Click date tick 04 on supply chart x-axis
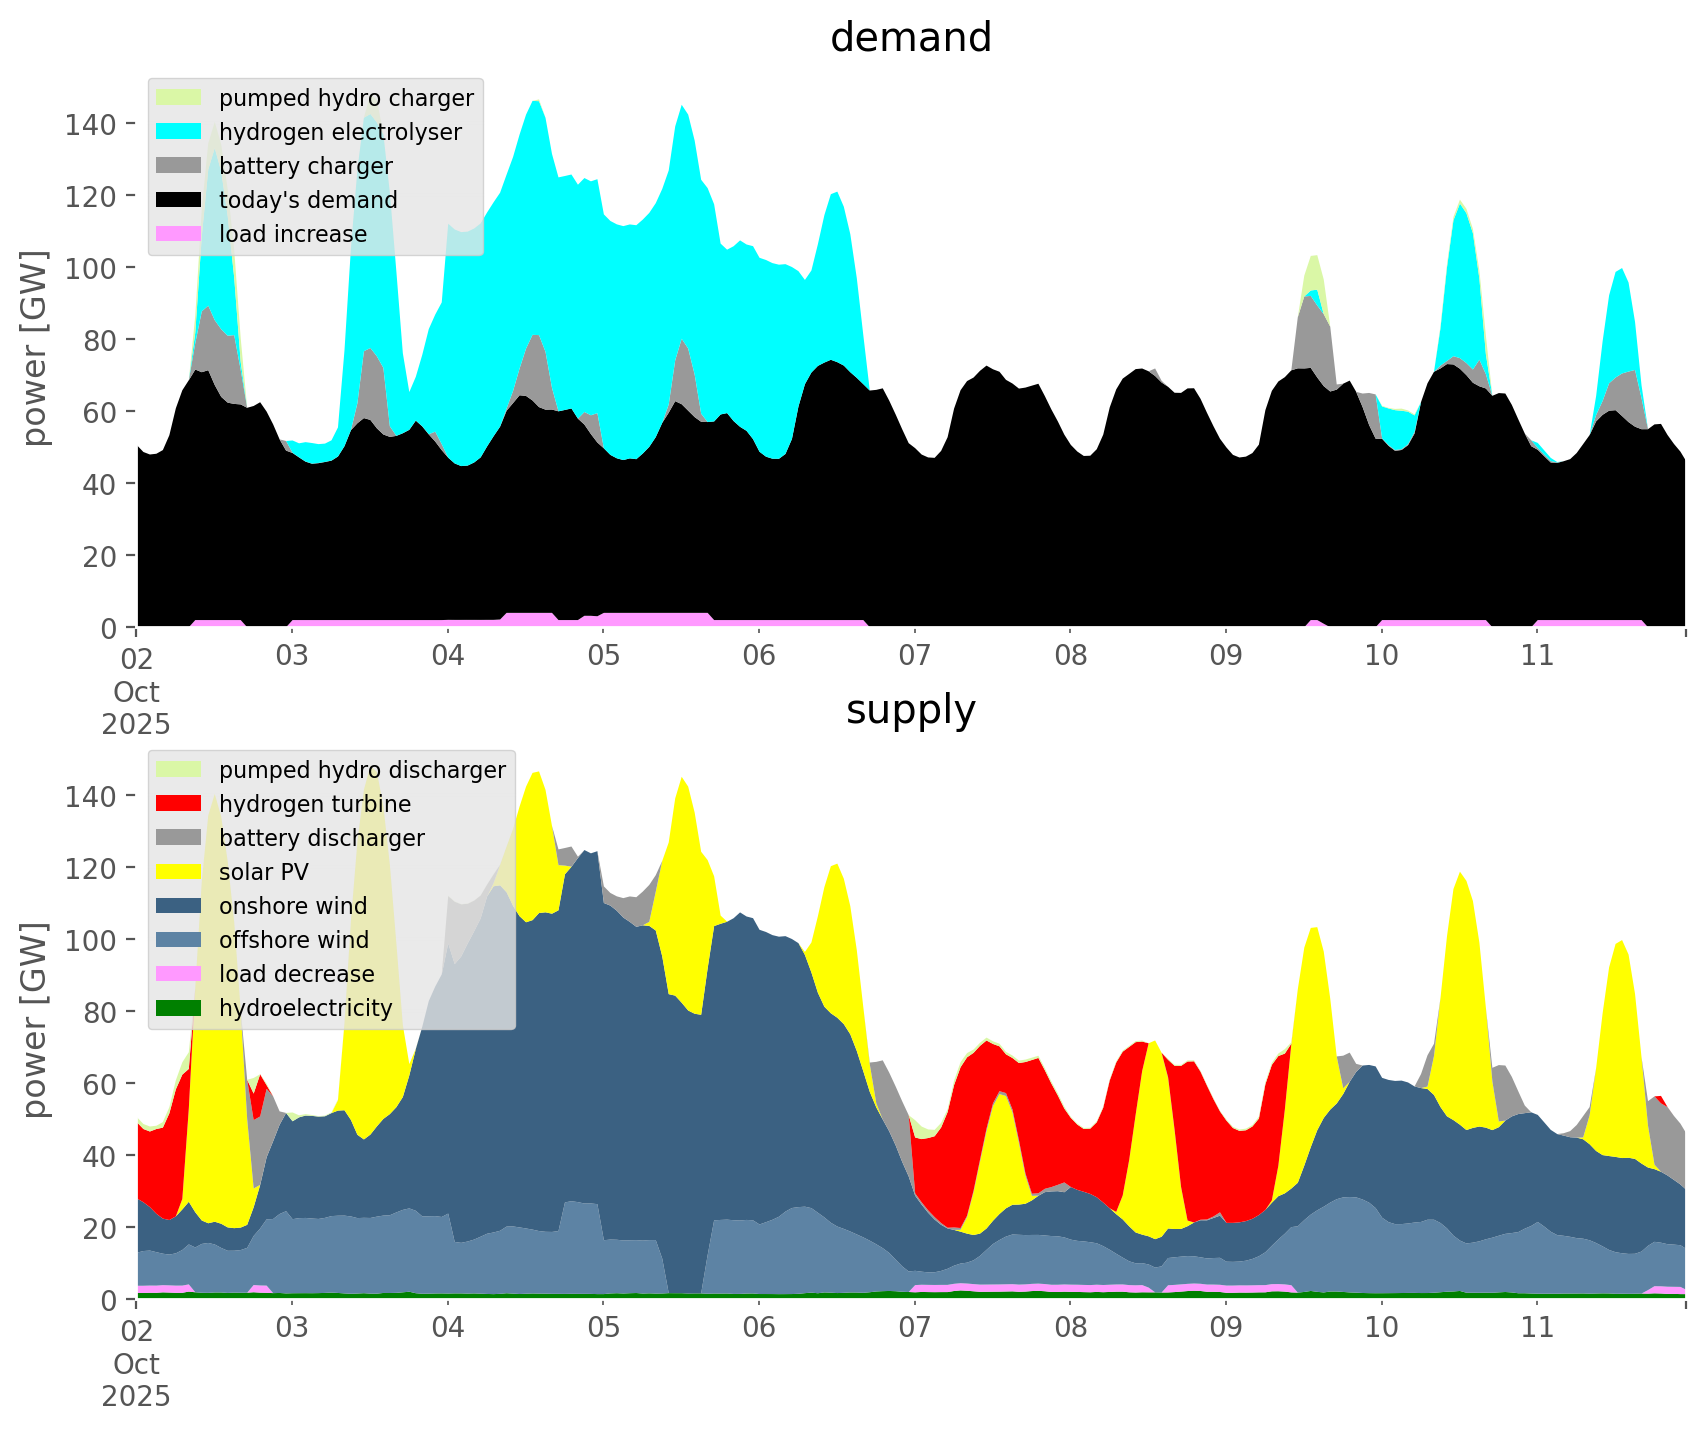 point(448,1328)
